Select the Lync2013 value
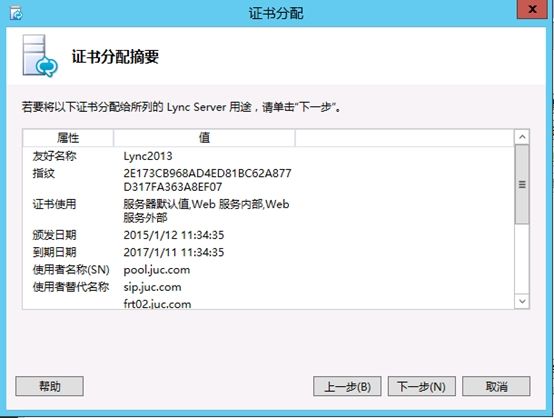554x418 pixels. coord(148,156)
